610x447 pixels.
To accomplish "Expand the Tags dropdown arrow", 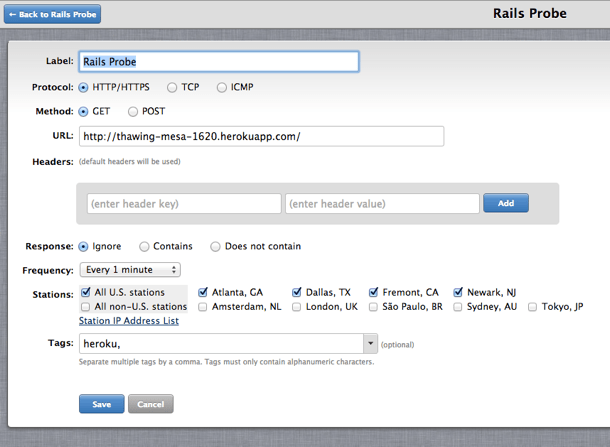I will (x=371, y=343).
